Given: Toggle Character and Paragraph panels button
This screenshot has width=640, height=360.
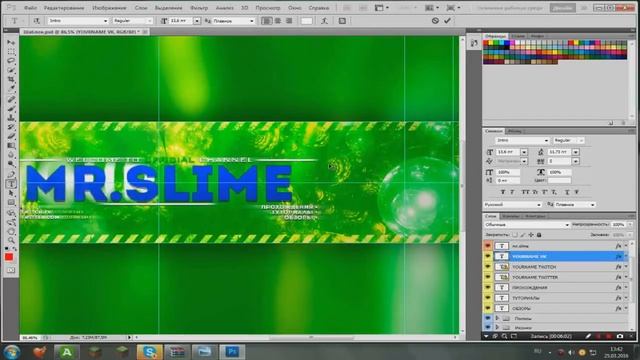Looking at the screenshot, I should pyautogui.click(x=342, y=21).
